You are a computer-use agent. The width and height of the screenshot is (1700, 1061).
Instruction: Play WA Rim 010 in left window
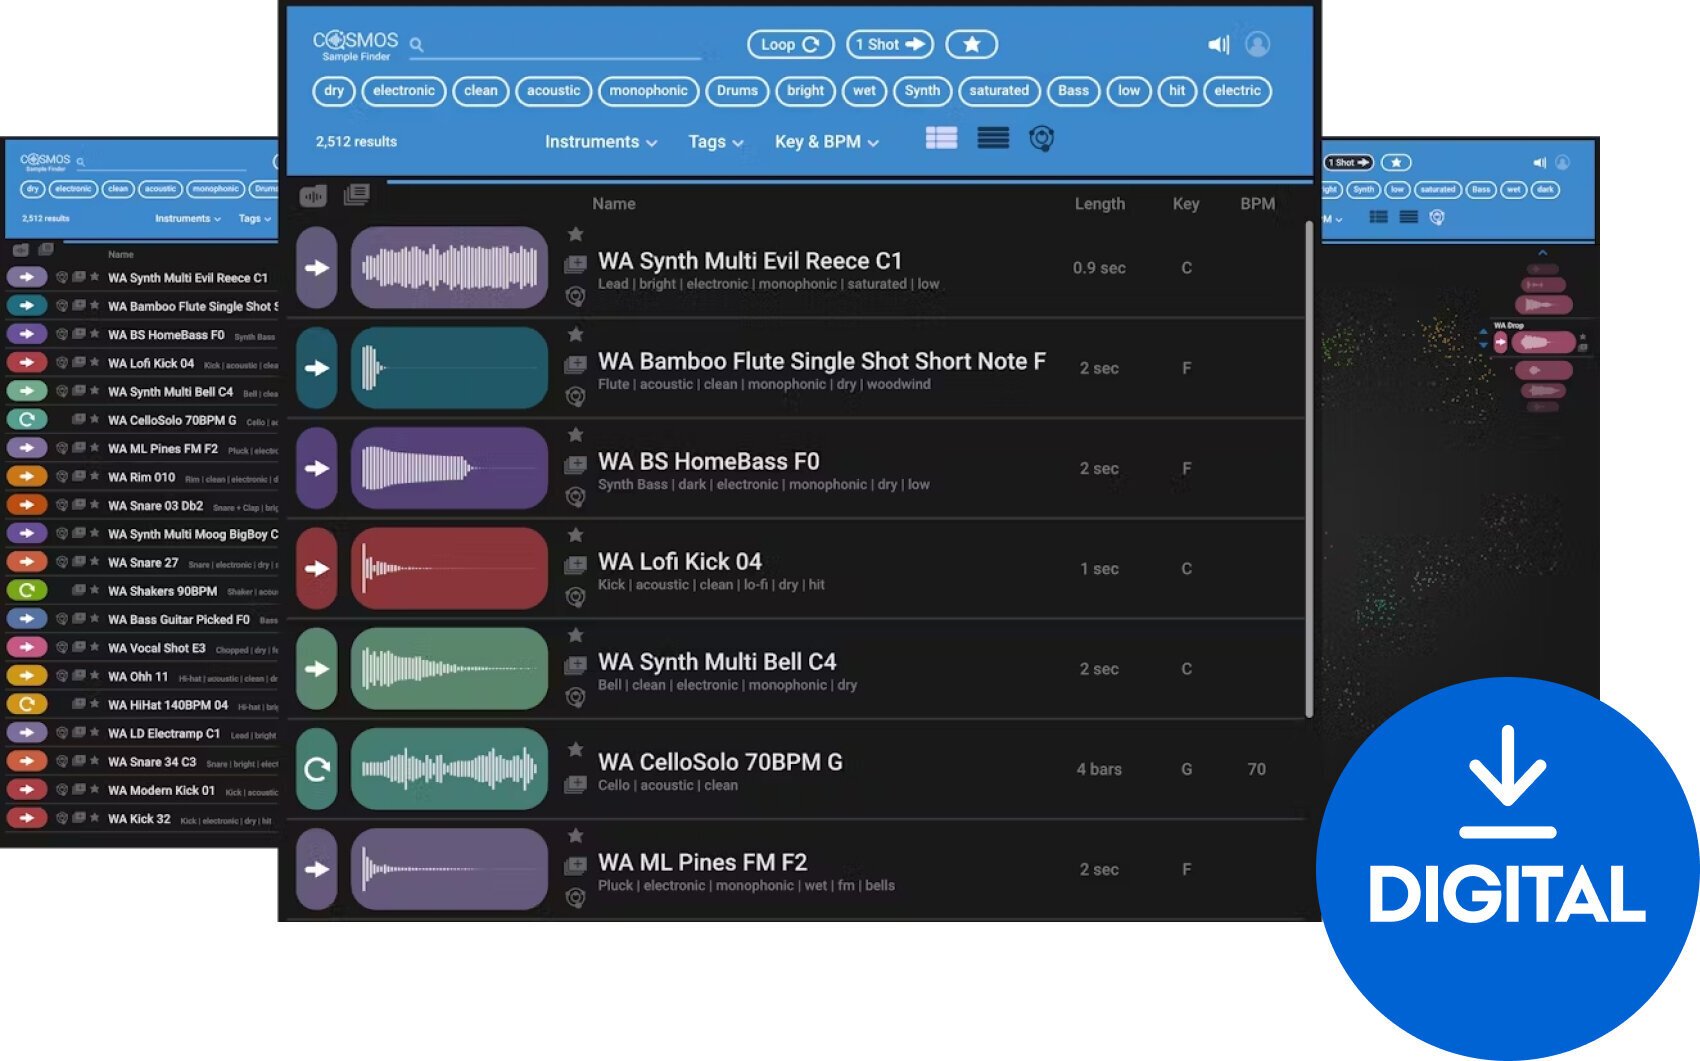[27, 477]
